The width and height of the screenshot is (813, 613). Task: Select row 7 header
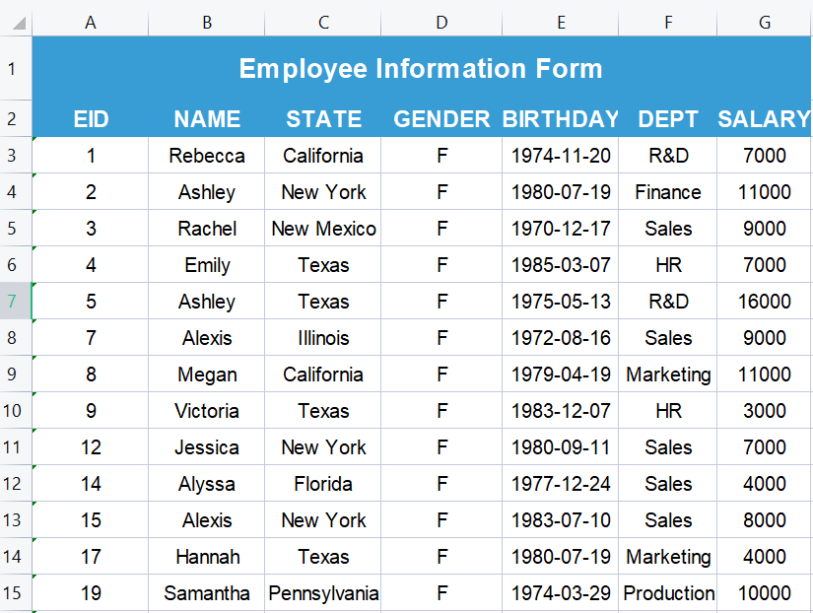pyautogui.click(x=12, y=301)
